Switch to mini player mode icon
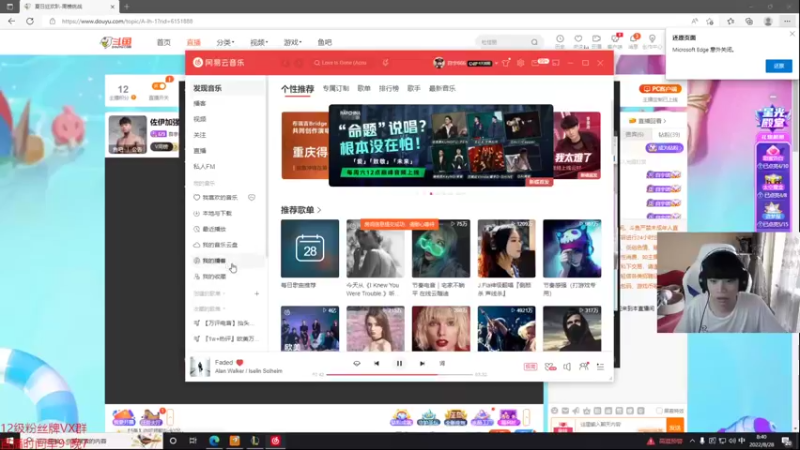This screenshot has width=800, height=450. pyautogui.click(x=556, y=63)
